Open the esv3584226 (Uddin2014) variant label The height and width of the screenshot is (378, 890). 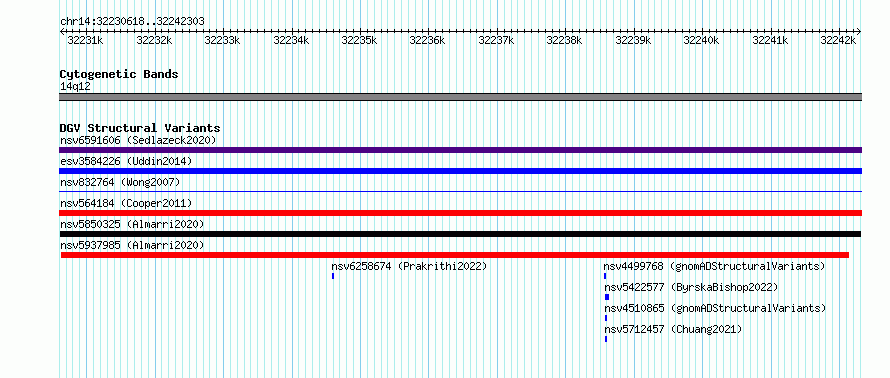126,161
